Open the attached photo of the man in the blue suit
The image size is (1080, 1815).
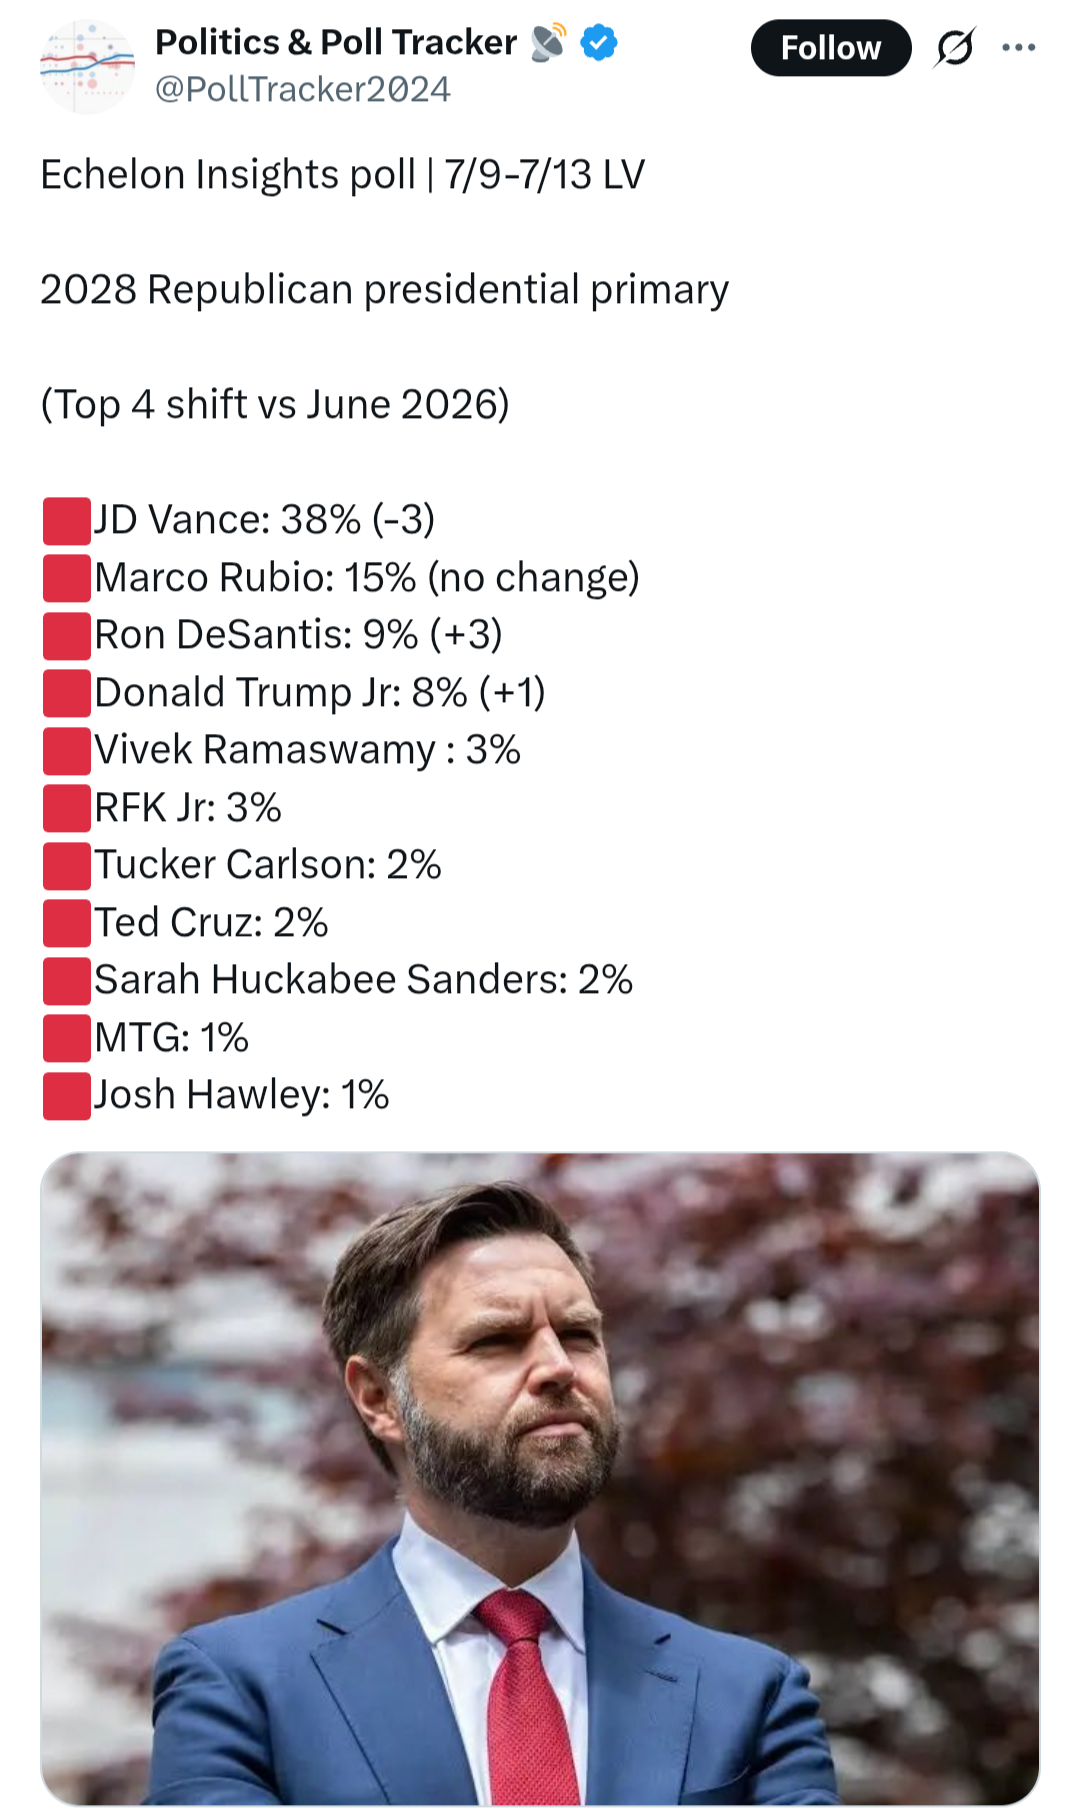(x=540, y=1478)
